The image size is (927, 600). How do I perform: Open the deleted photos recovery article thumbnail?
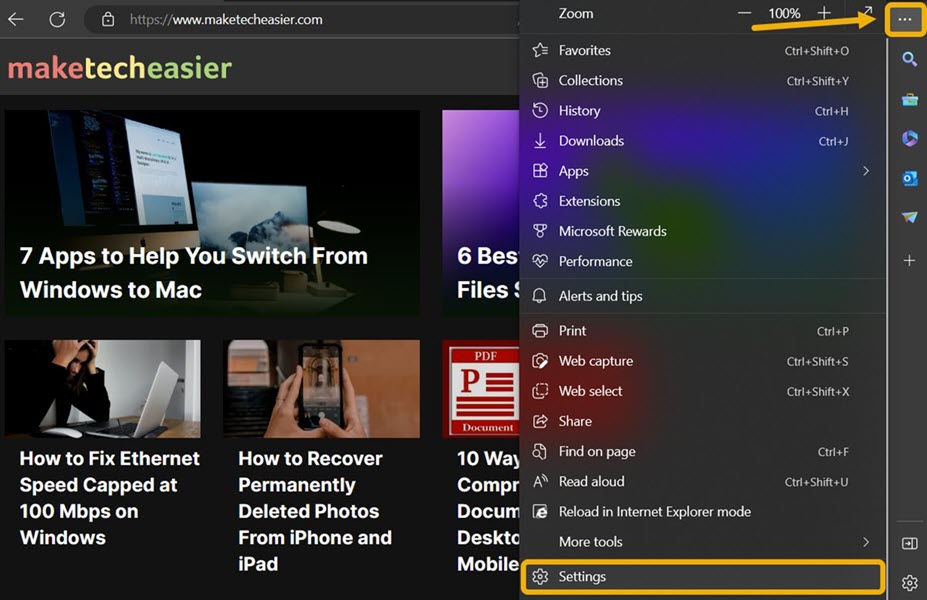321,389
